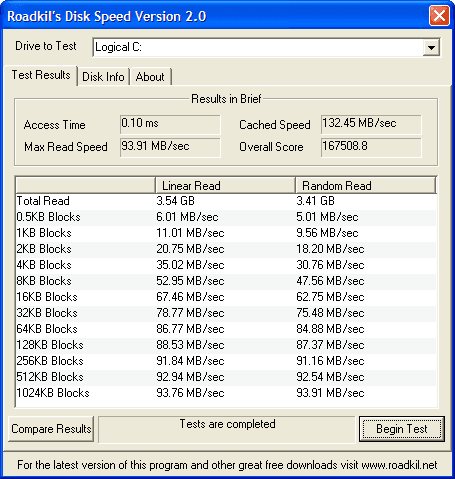
Task: Click the 62.75 MB/sec random read value
Action: [x=330, y=297]
